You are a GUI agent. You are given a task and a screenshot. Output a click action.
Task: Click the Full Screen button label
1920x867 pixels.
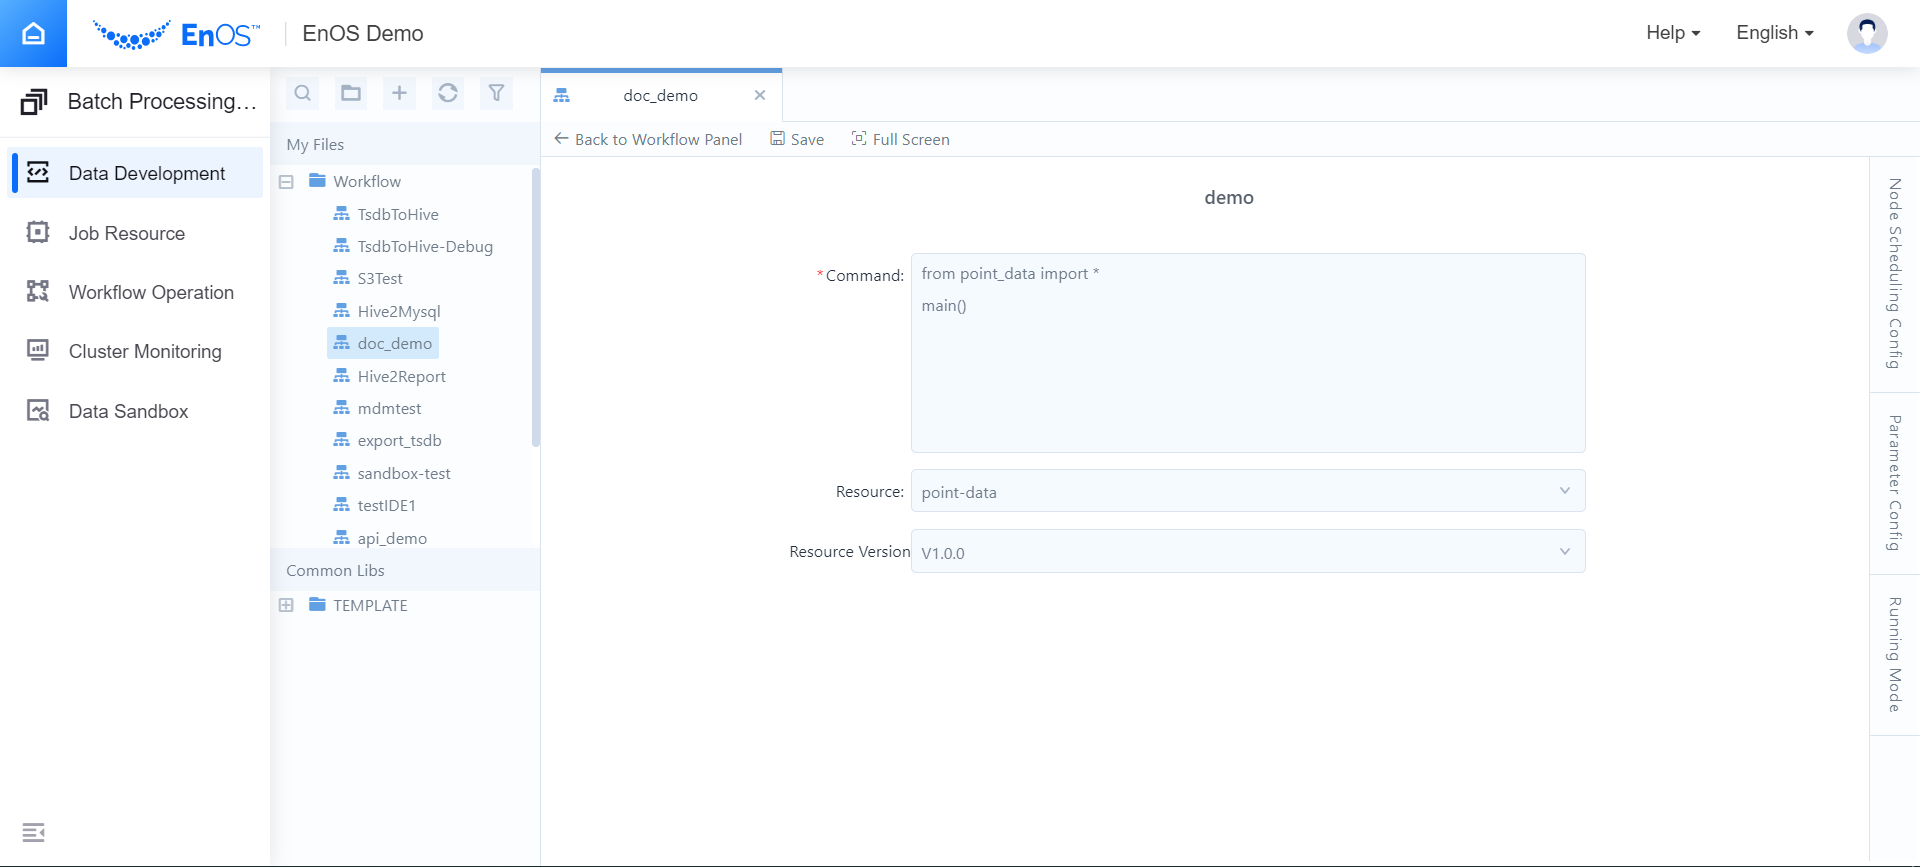(x=911, y=140)
